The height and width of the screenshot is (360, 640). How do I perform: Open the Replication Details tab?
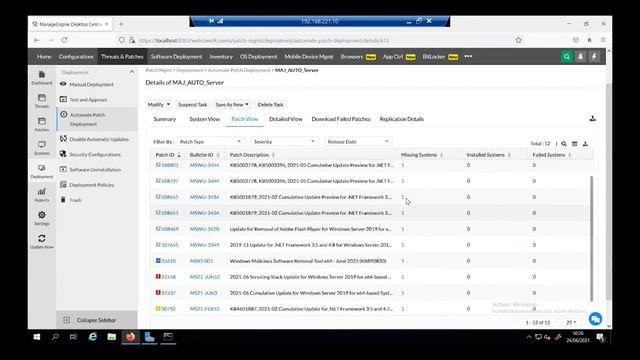point(402,119)
